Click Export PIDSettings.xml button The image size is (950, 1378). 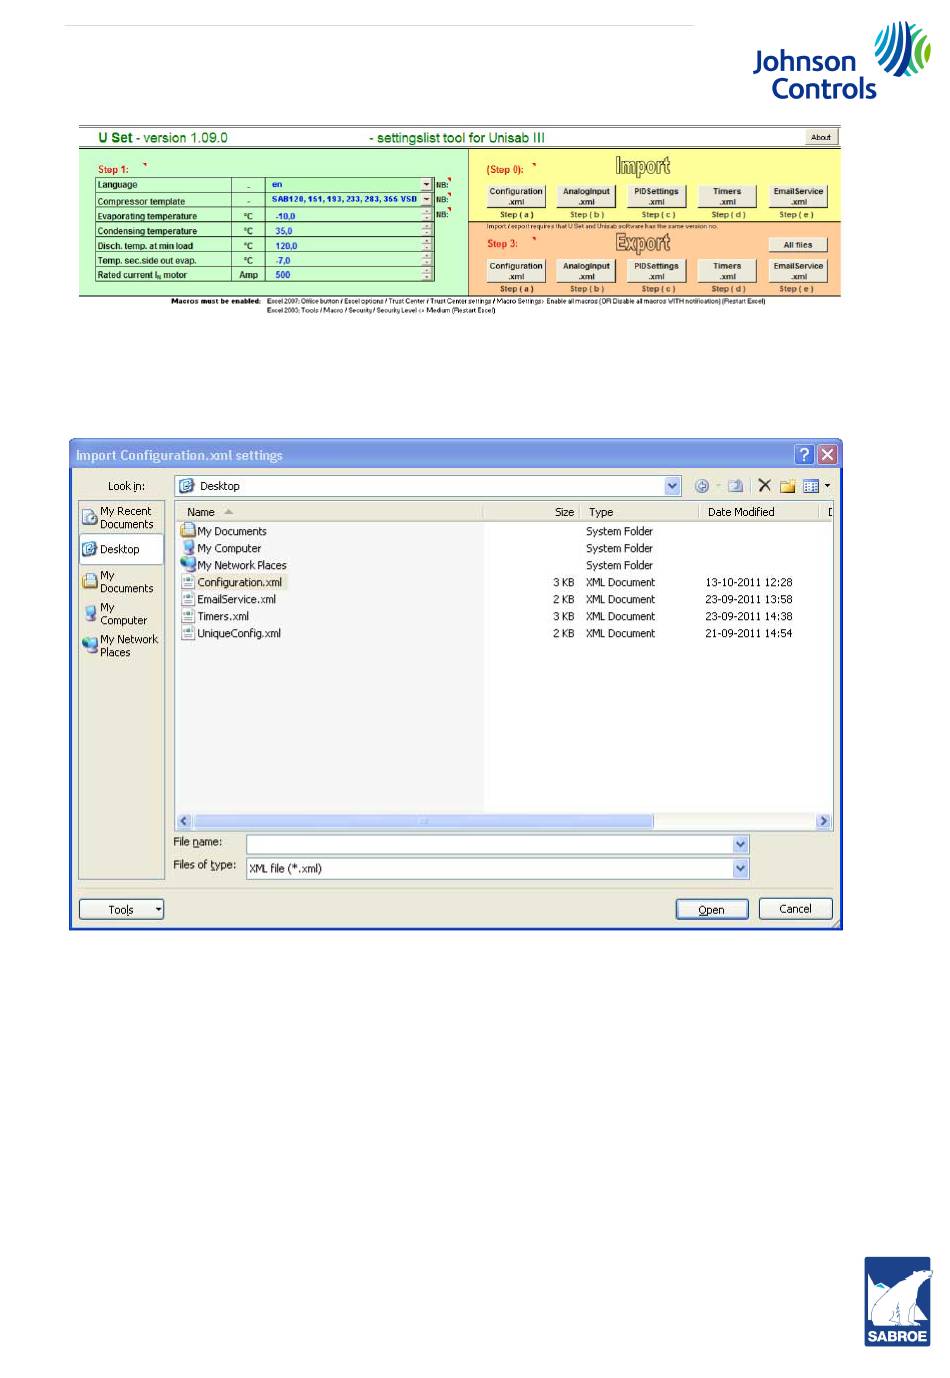656,271
